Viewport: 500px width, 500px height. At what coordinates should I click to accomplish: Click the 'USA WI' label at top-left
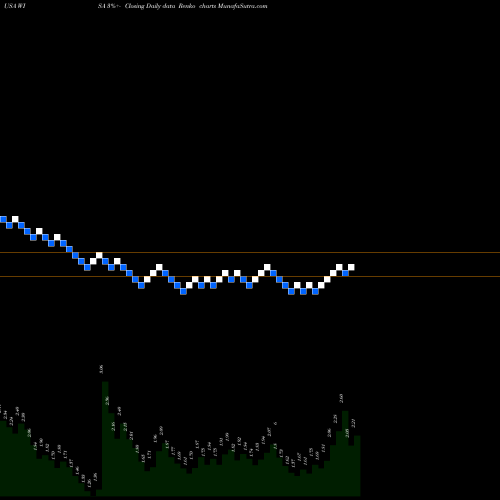[x=15, y=6]
